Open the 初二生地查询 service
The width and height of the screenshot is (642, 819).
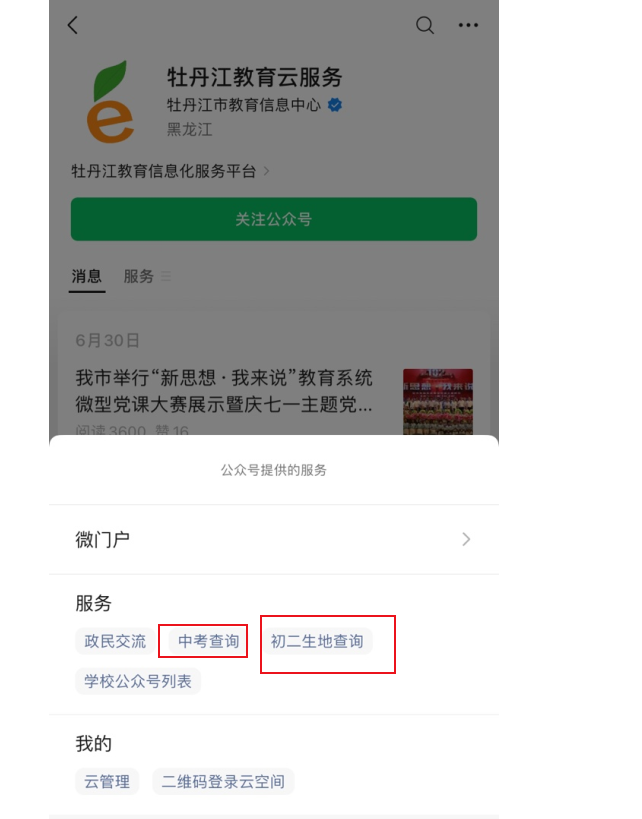coord(317,641)
